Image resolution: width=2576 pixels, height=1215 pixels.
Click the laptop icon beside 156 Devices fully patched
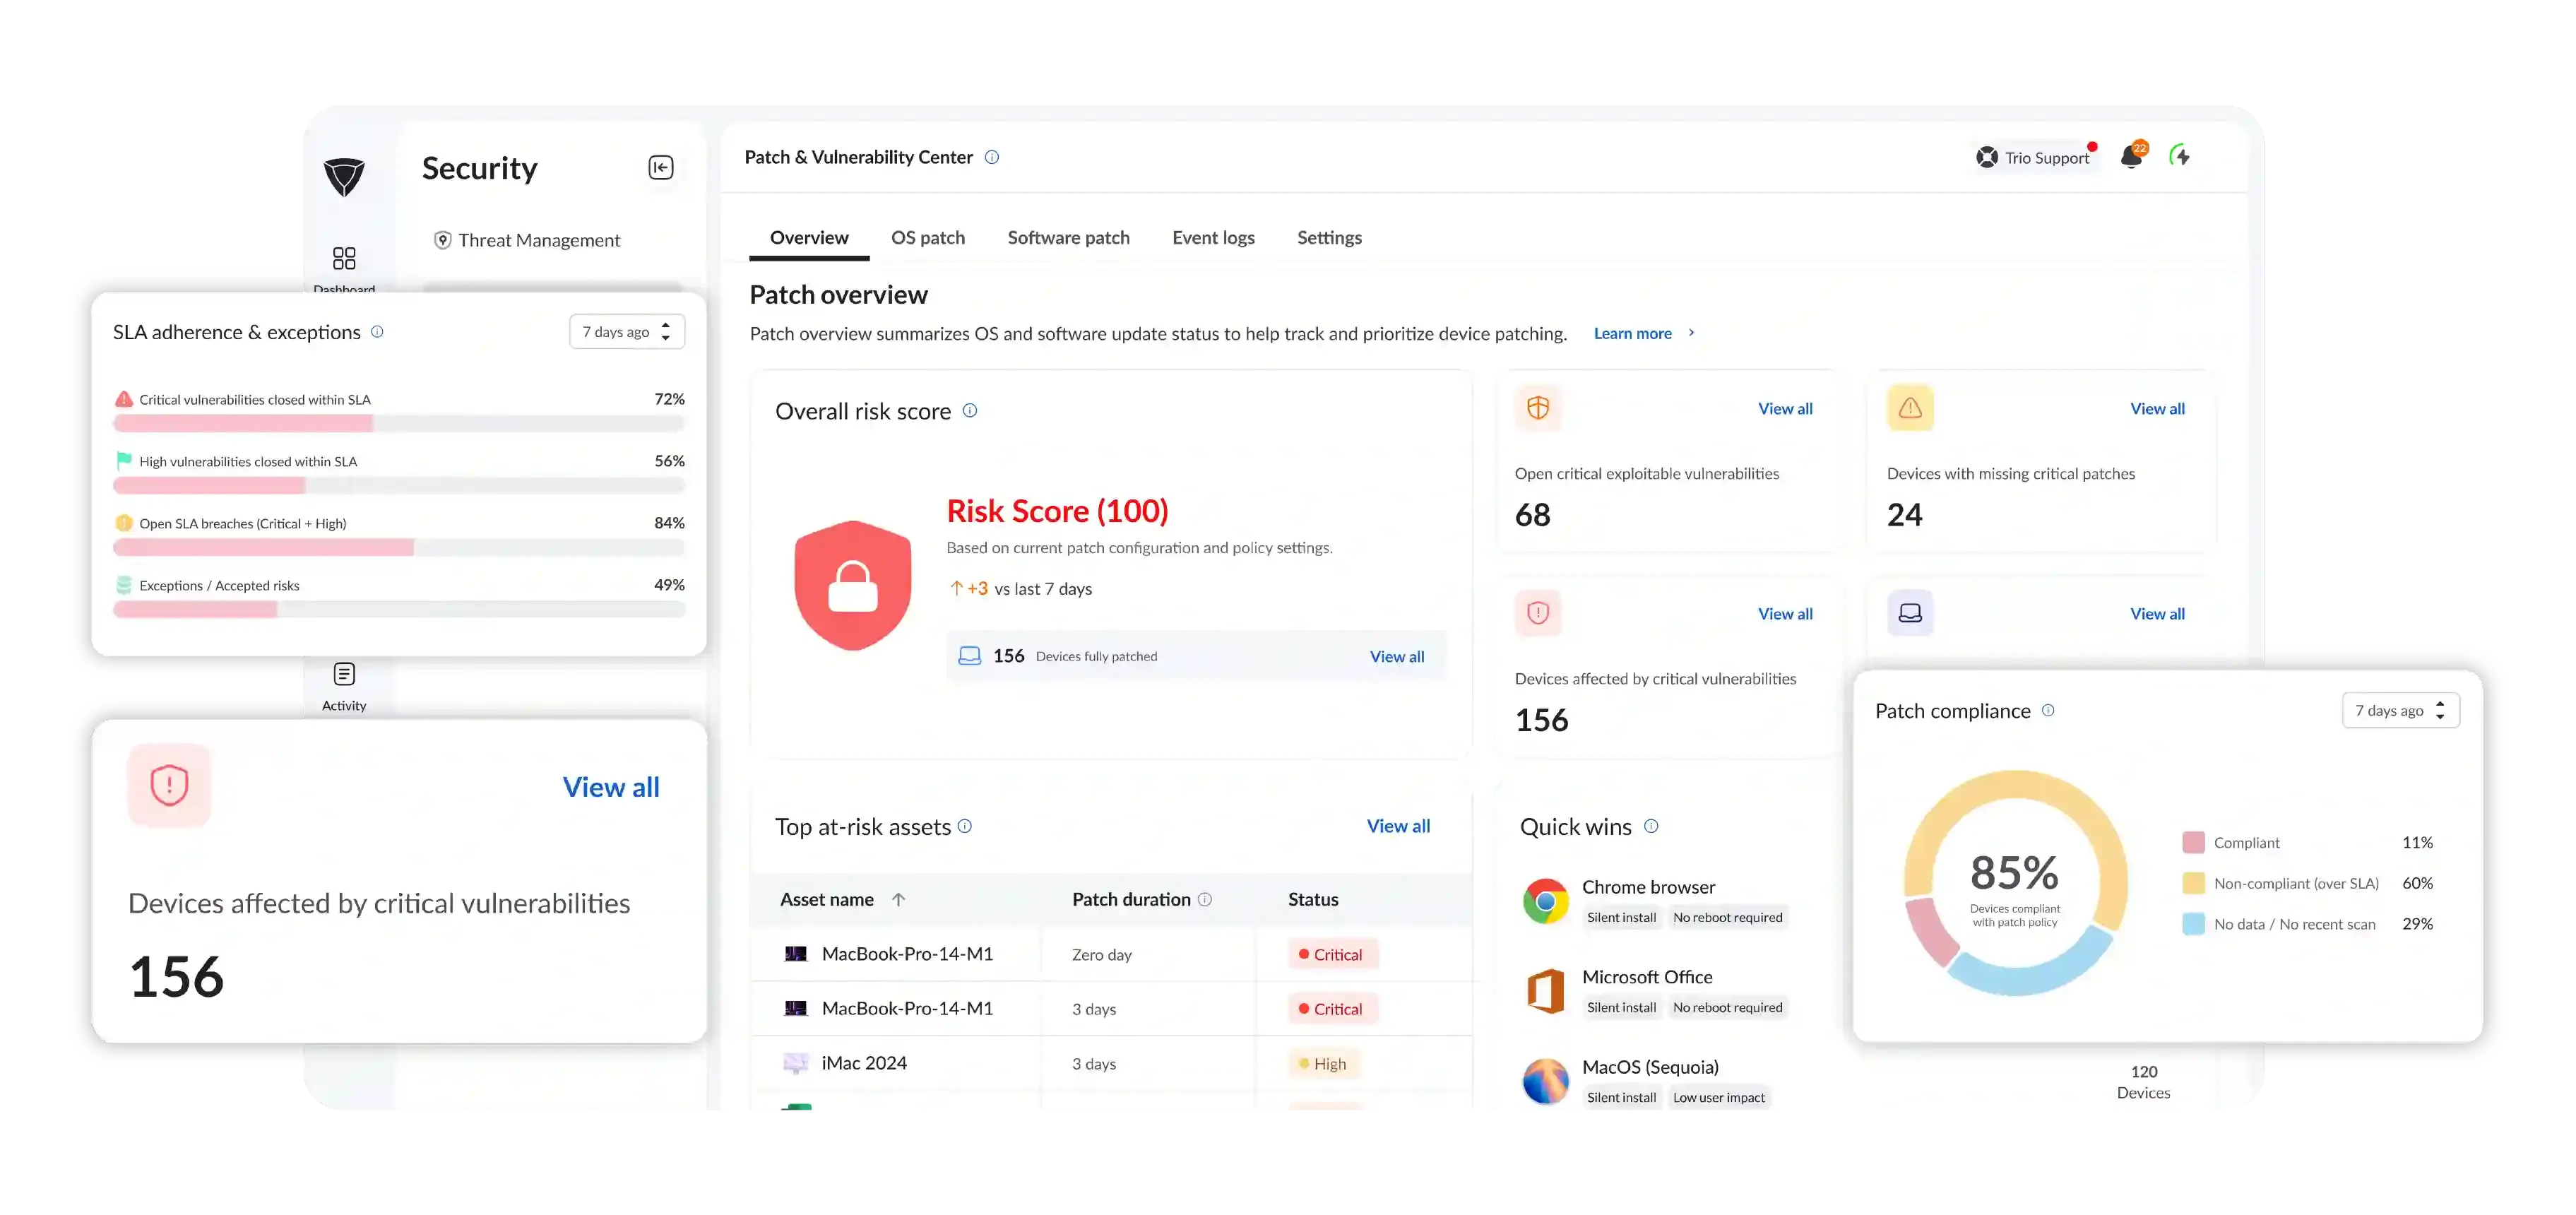tap(970, 656)
